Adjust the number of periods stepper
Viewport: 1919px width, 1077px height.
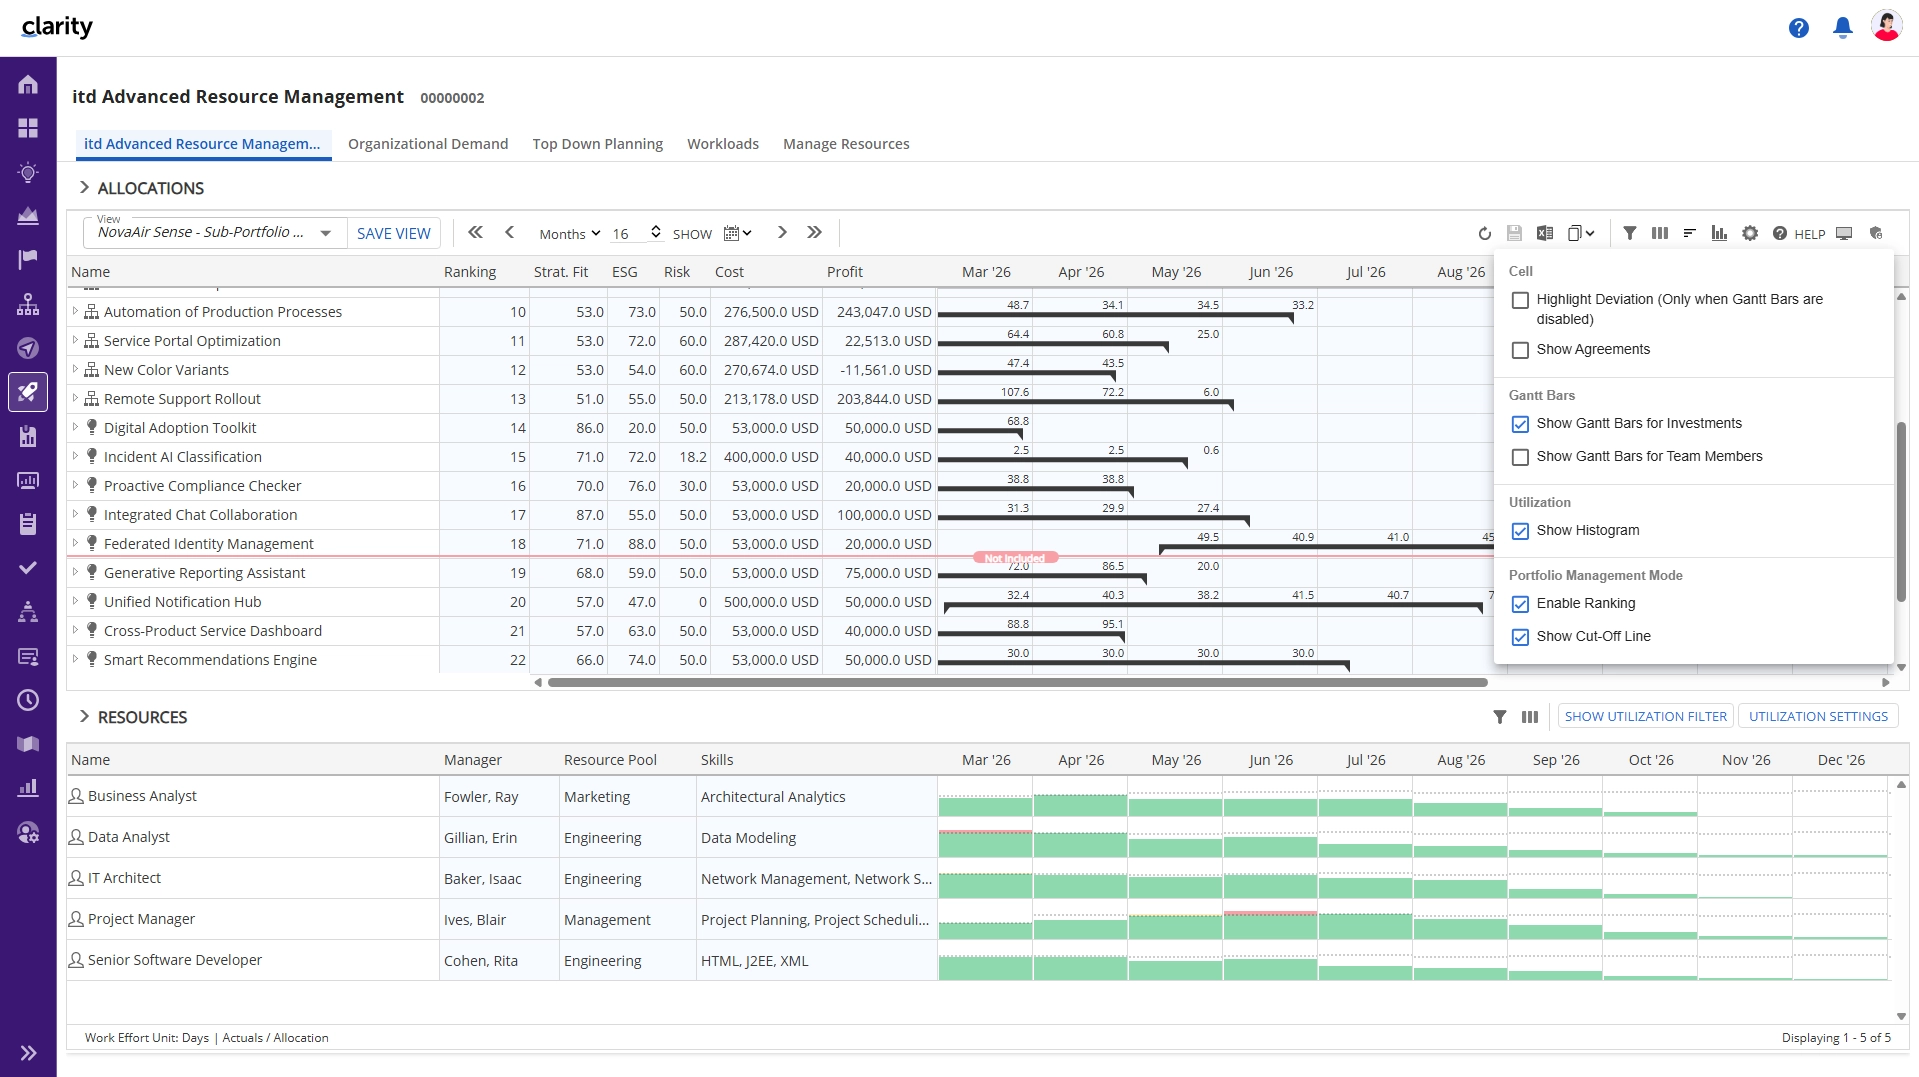coord(656,232)
